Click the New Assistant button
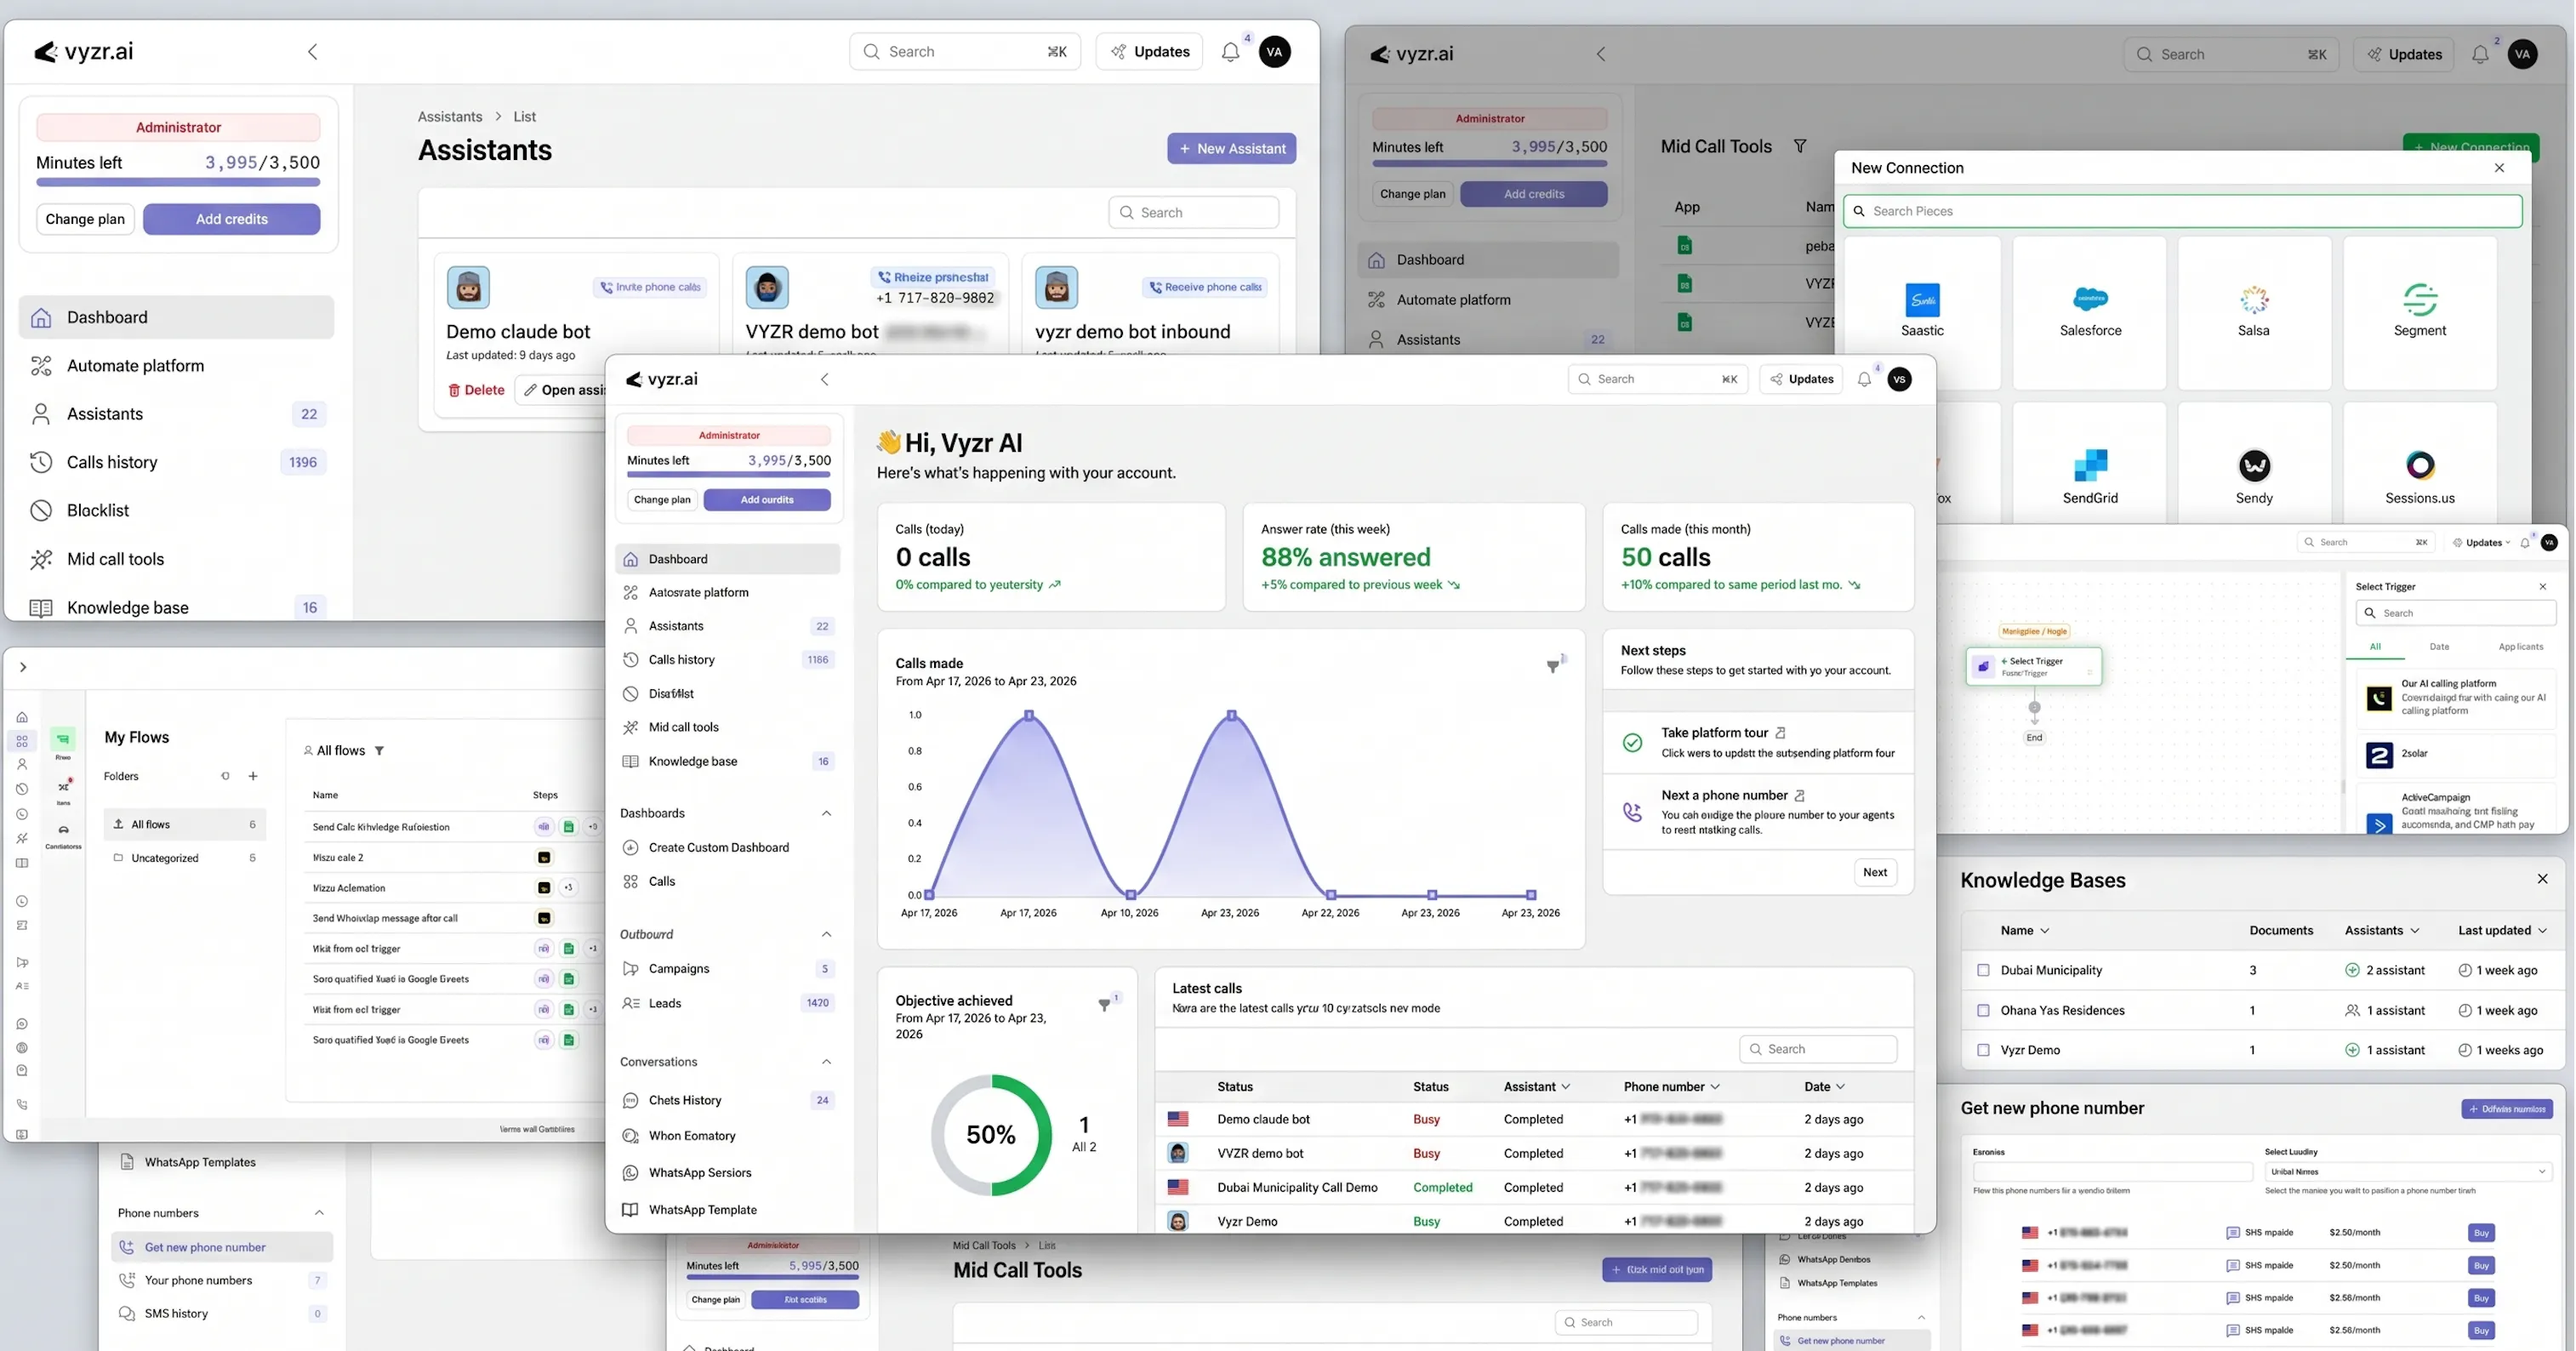 point(1231,149)
